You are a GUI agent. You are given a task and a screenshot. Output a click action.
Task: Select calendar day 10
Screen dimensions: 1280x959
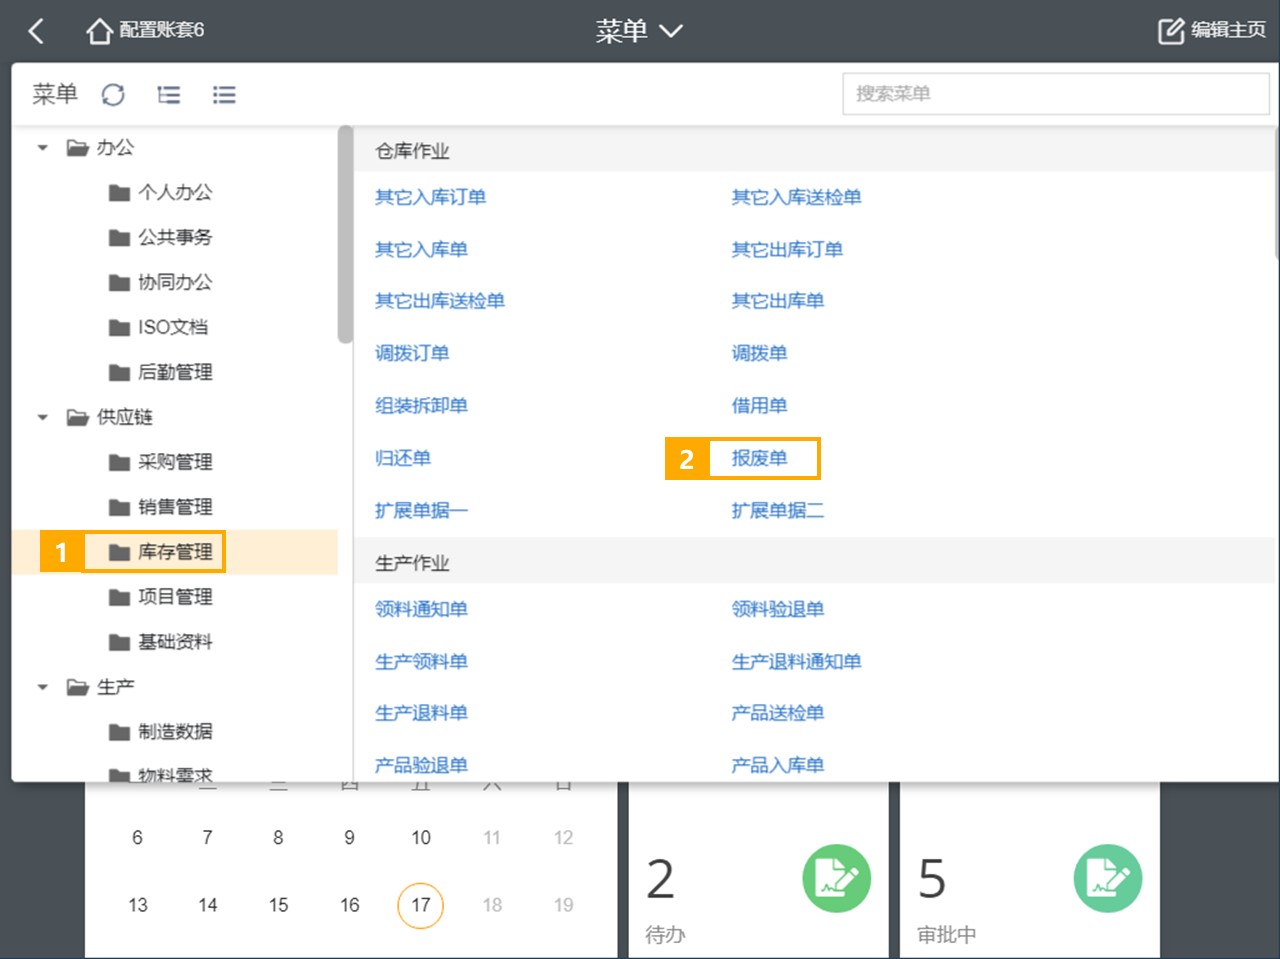tap(421, 838)
